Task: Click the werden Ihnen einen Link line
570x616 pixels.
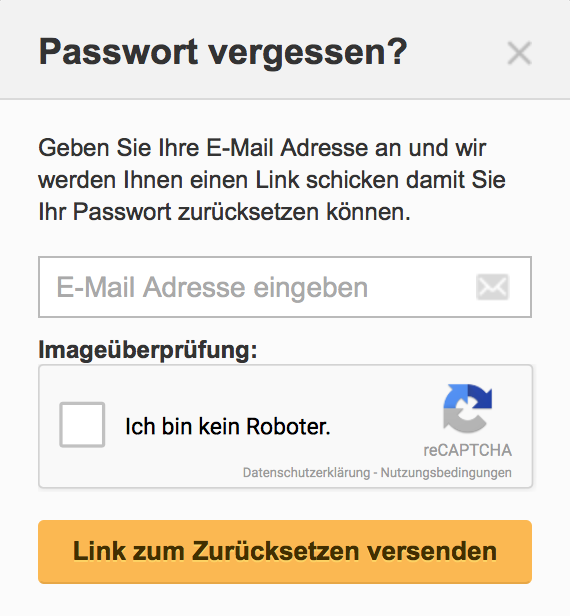Action: 272,180
